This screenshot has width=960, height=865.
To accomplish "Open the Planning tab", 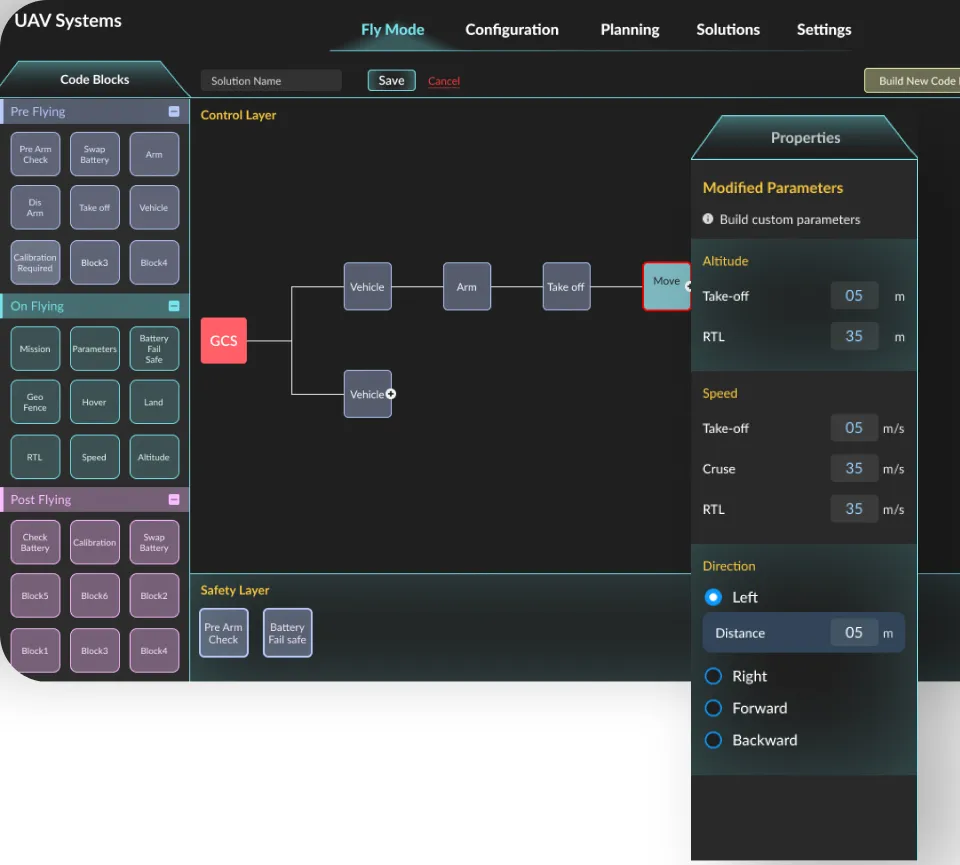I will click(630, 29).
